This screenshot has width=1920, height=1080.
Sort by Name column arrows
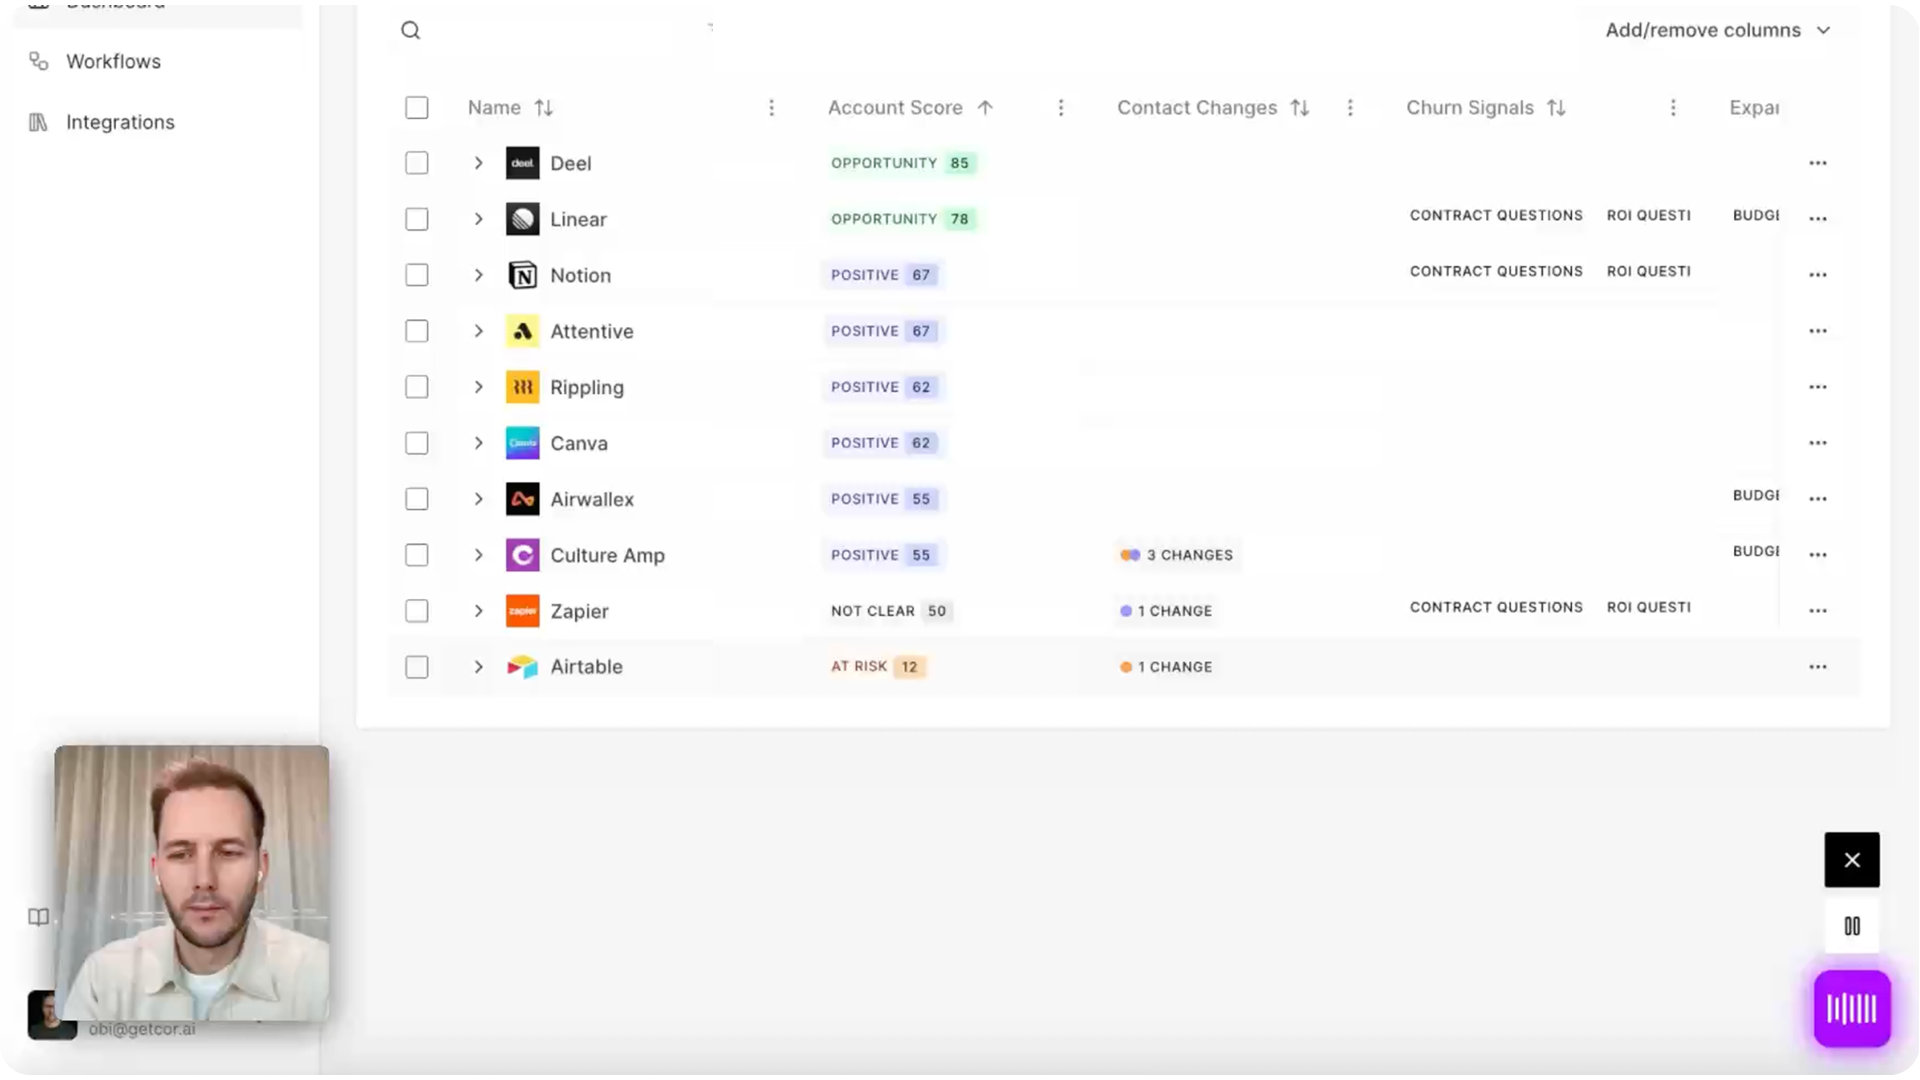[543, 107]
